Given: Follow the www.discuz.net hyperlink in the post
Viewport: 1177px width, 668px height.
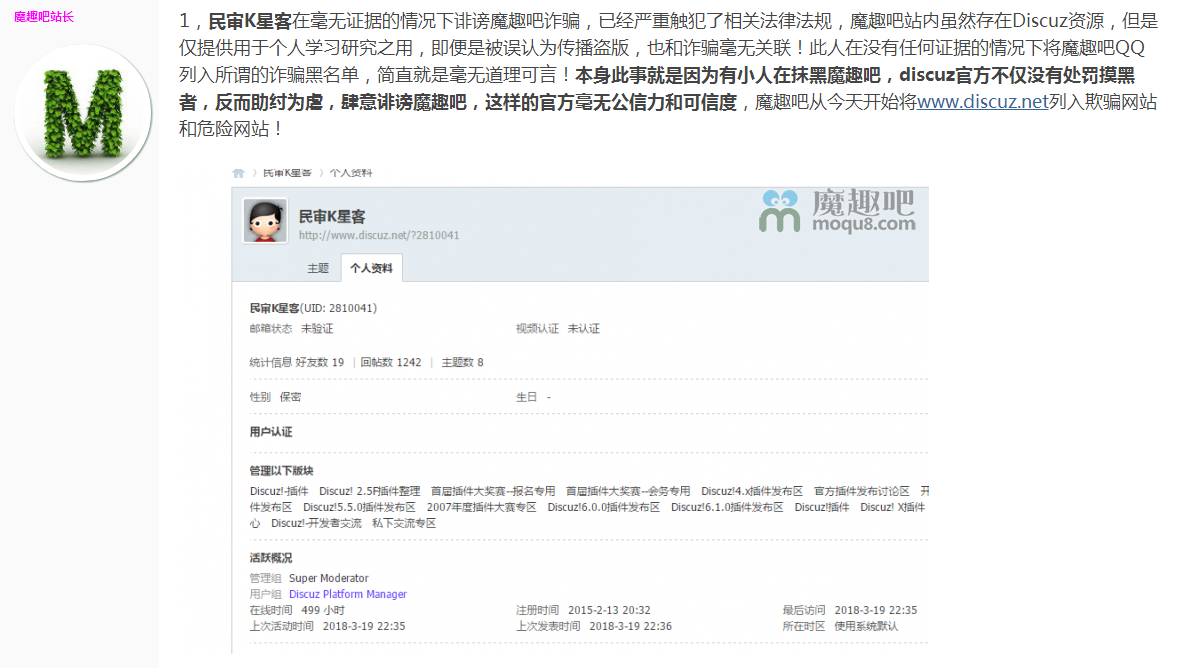Looking at the screenshot, I should point(982,101).
